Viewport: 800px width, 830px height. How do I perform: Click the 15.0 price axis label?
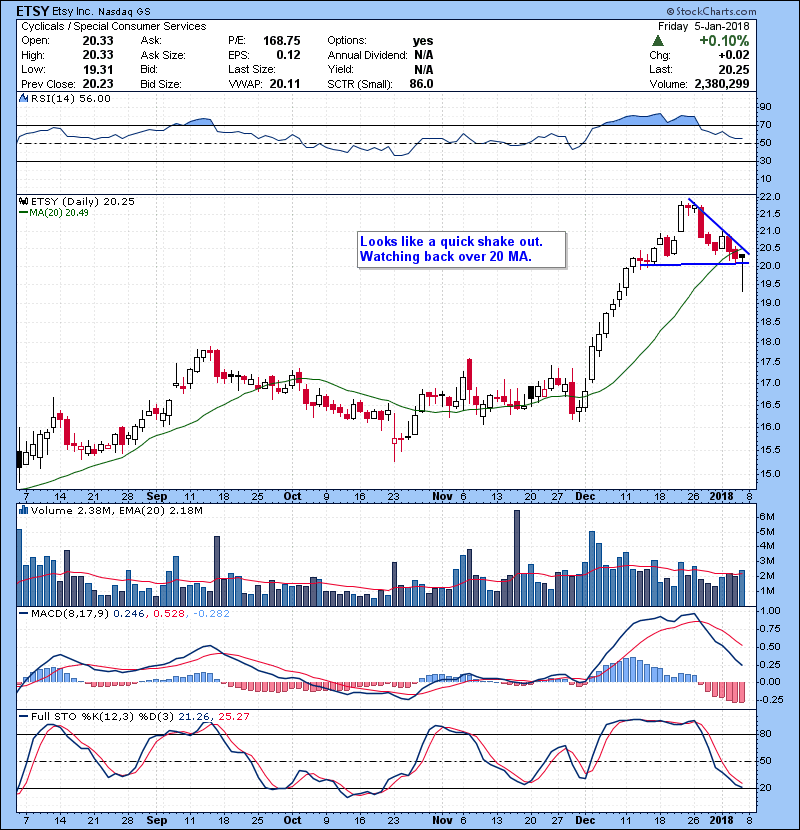770,474
